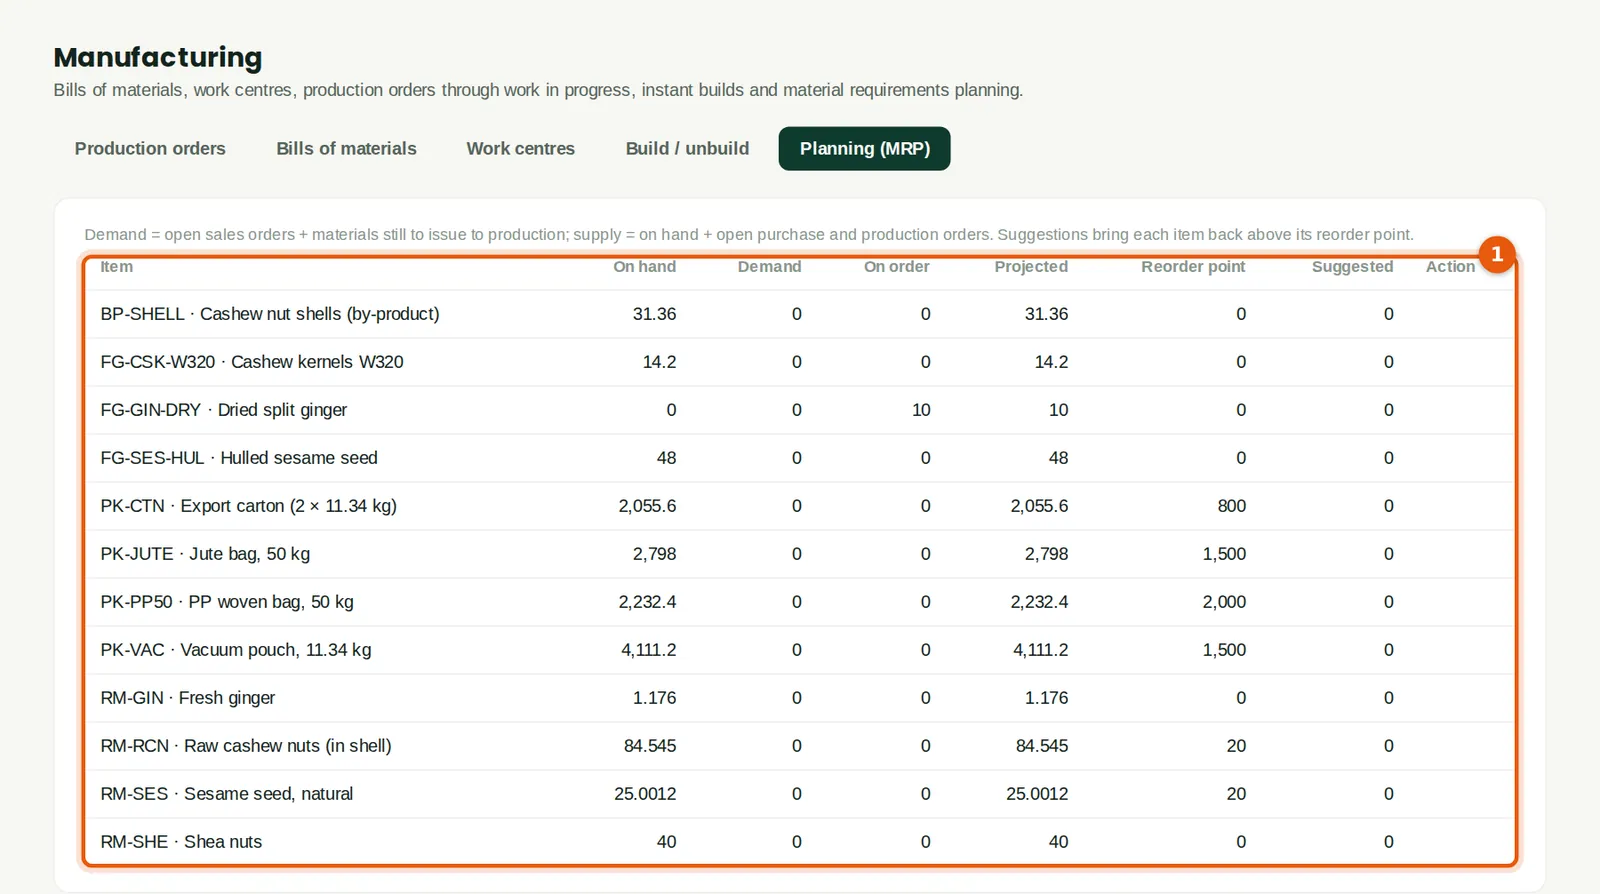Select the RM-RCN Raw cashew nuts row
The image size is (1600, 894).
click(x=800, y=746)
